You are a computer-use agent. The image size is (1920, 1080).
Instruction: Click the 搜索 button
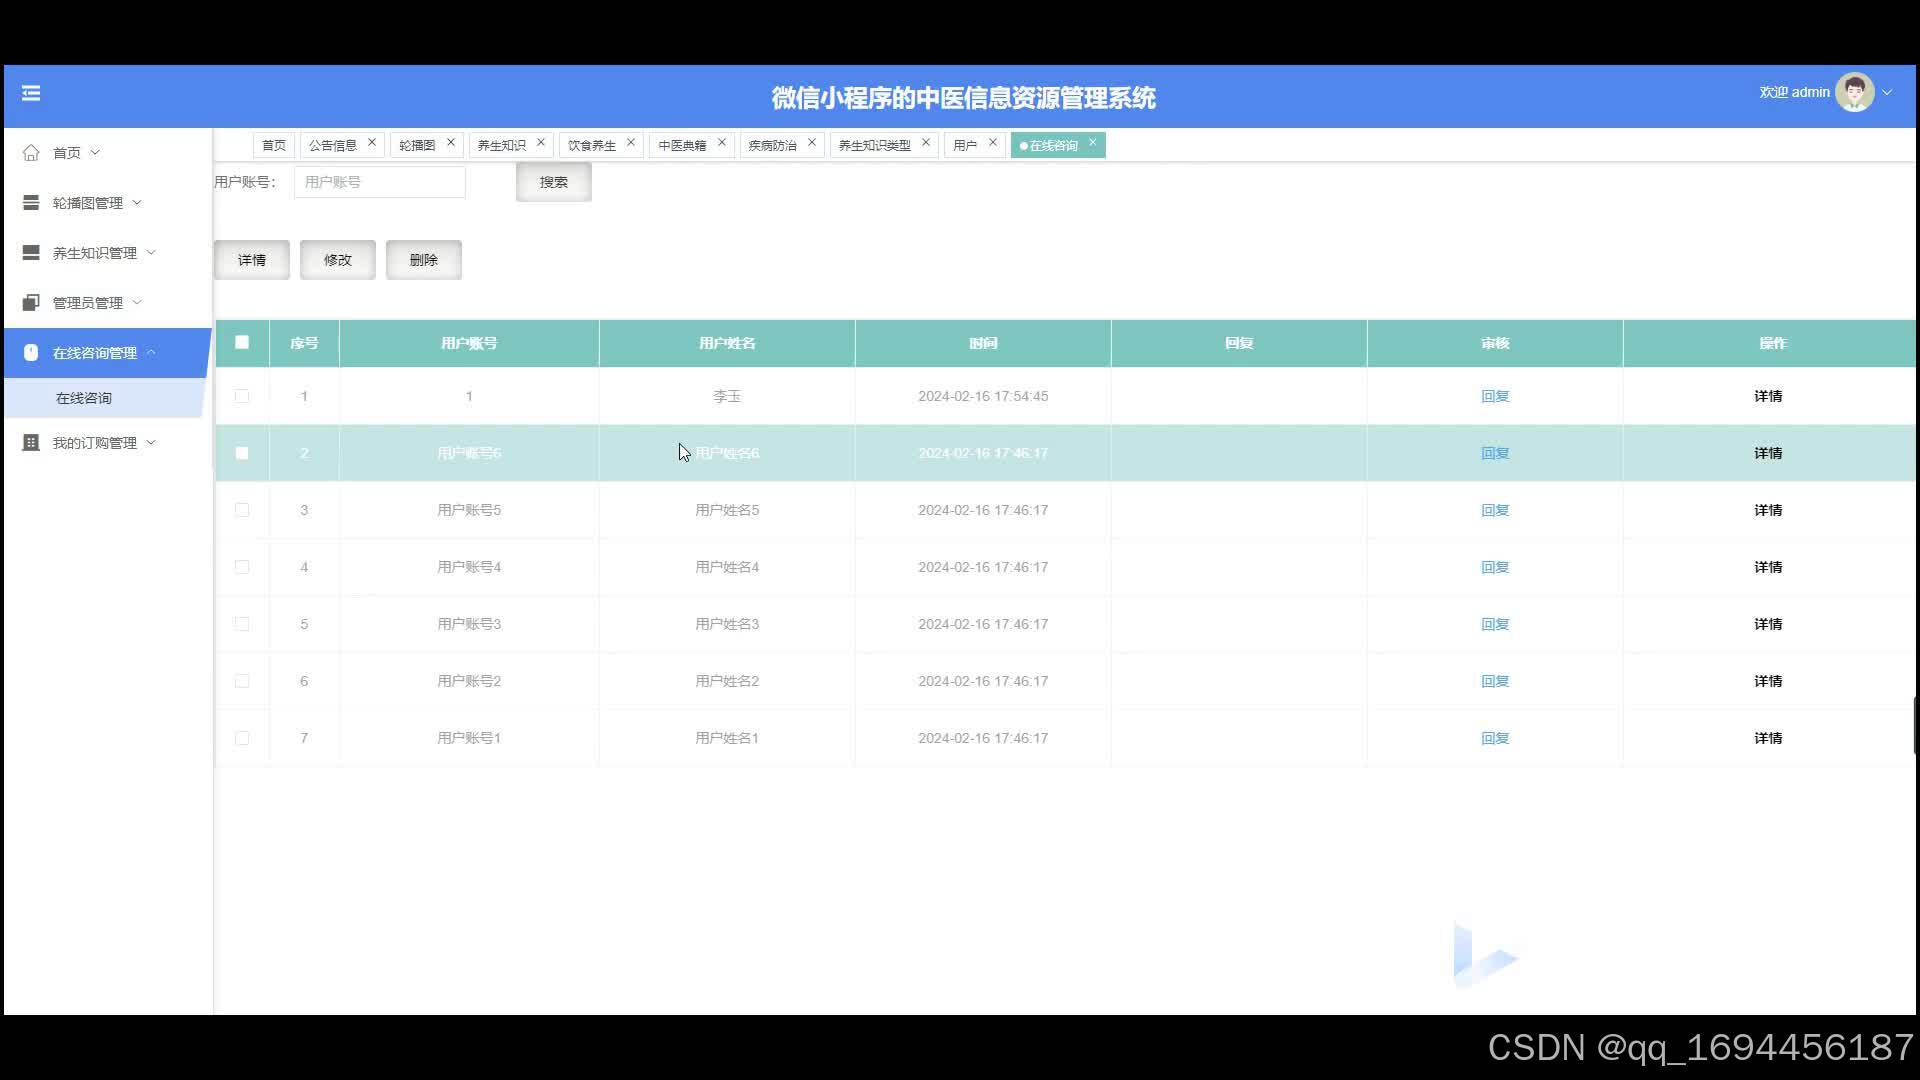pyautogui.click(x=553, y=182)
